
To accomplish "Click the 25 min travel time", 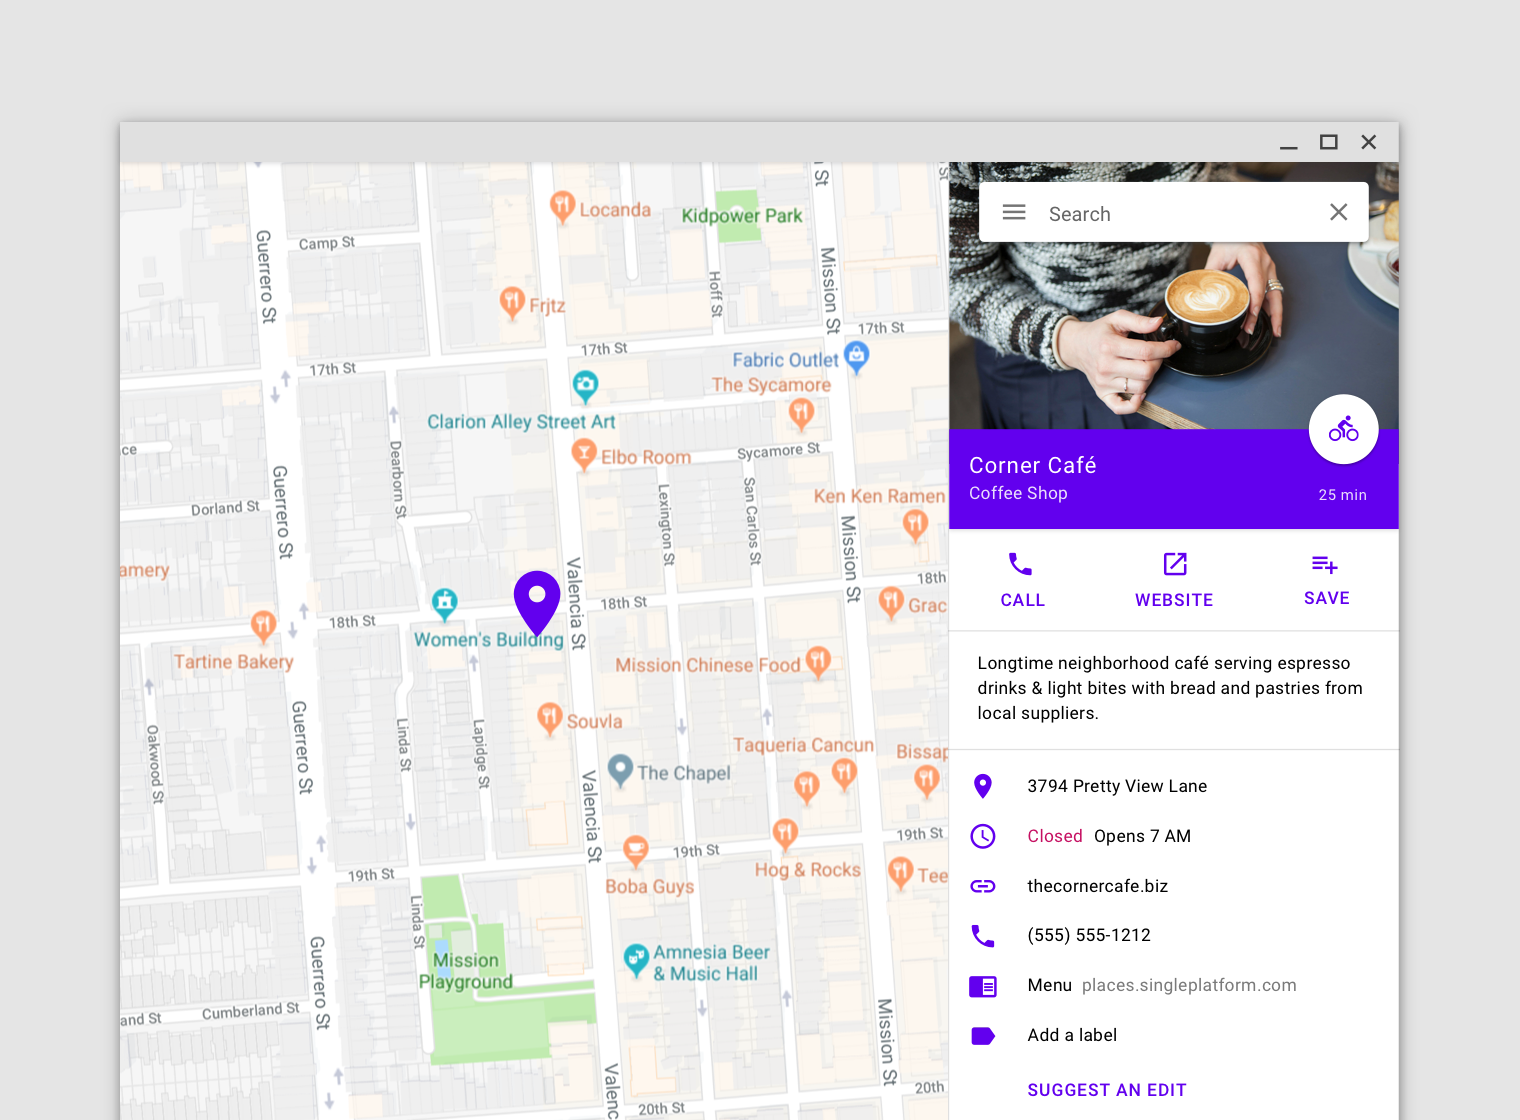I will [1342, 495].
